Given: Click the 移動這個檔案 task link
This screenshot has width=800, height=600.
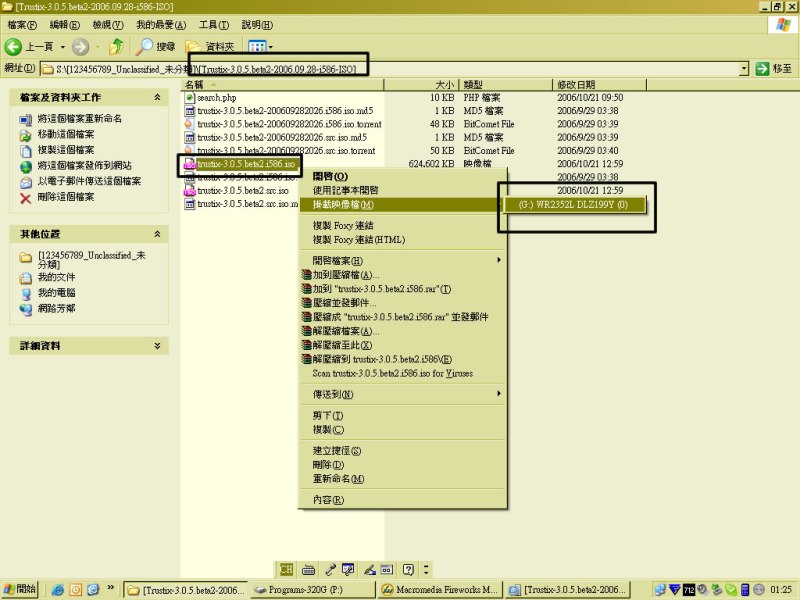Looking at the screenshot, I should pos(66,134).
